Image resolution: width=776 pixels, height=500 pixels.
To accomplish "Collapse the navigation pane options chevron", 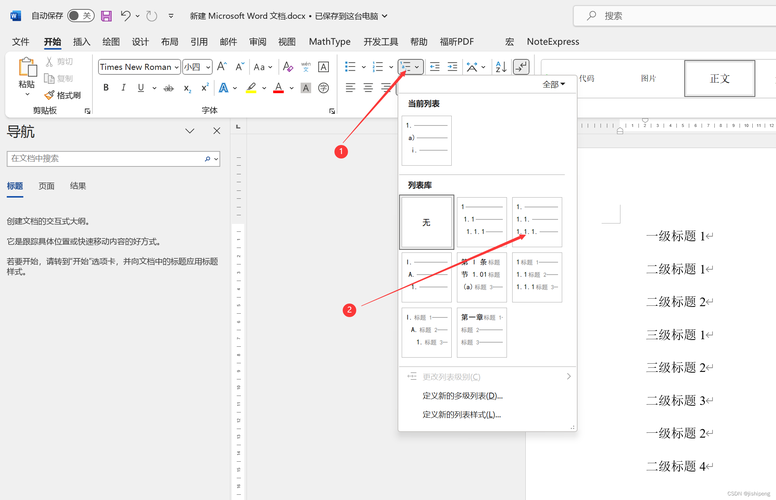I will coord(190,131).
